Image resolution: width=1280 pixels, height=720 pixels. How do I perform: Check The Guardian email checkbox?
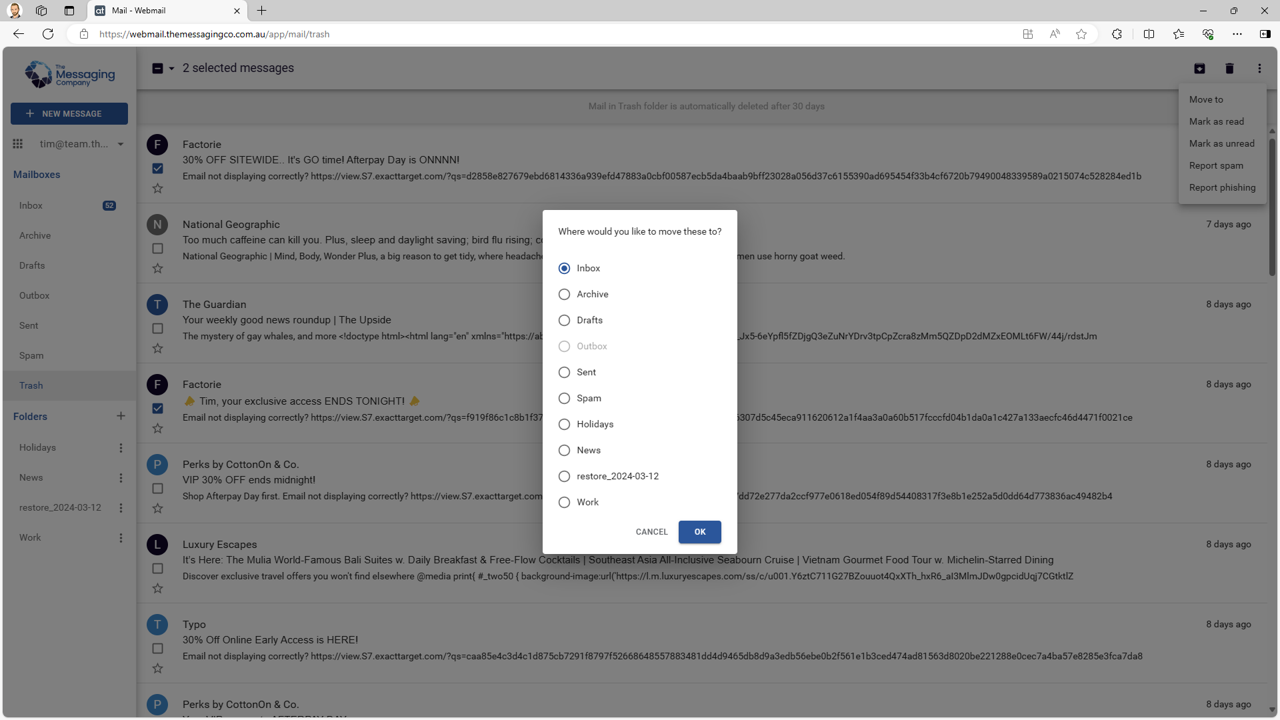[157, 328]
